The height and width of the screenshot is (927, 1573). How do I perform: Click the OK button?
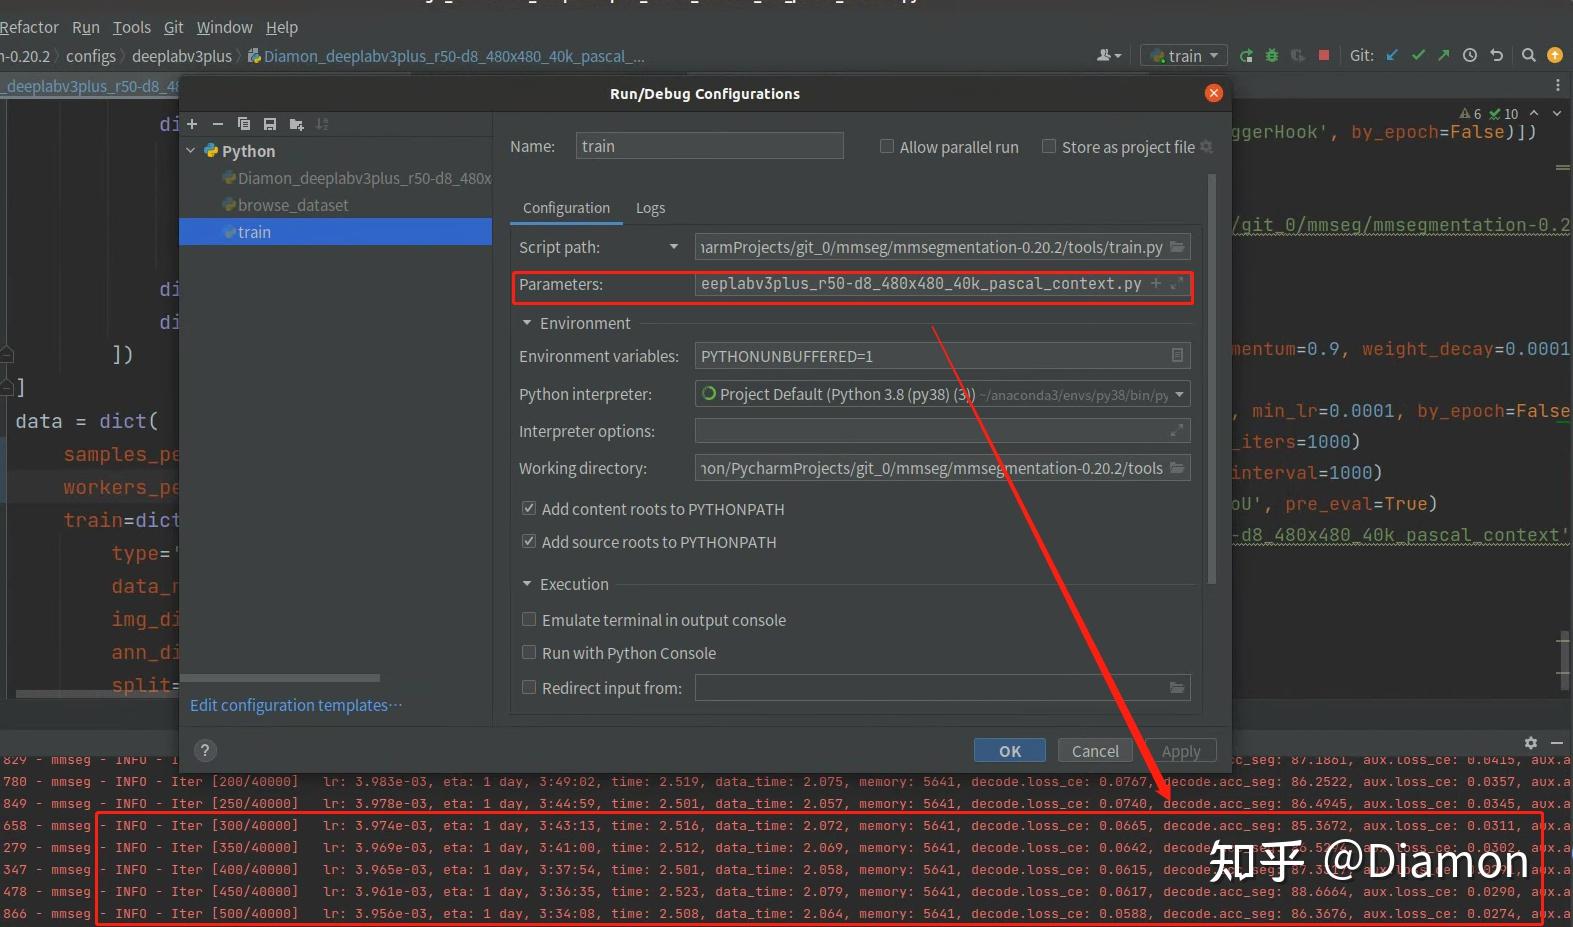click(x=1009, y=751)
